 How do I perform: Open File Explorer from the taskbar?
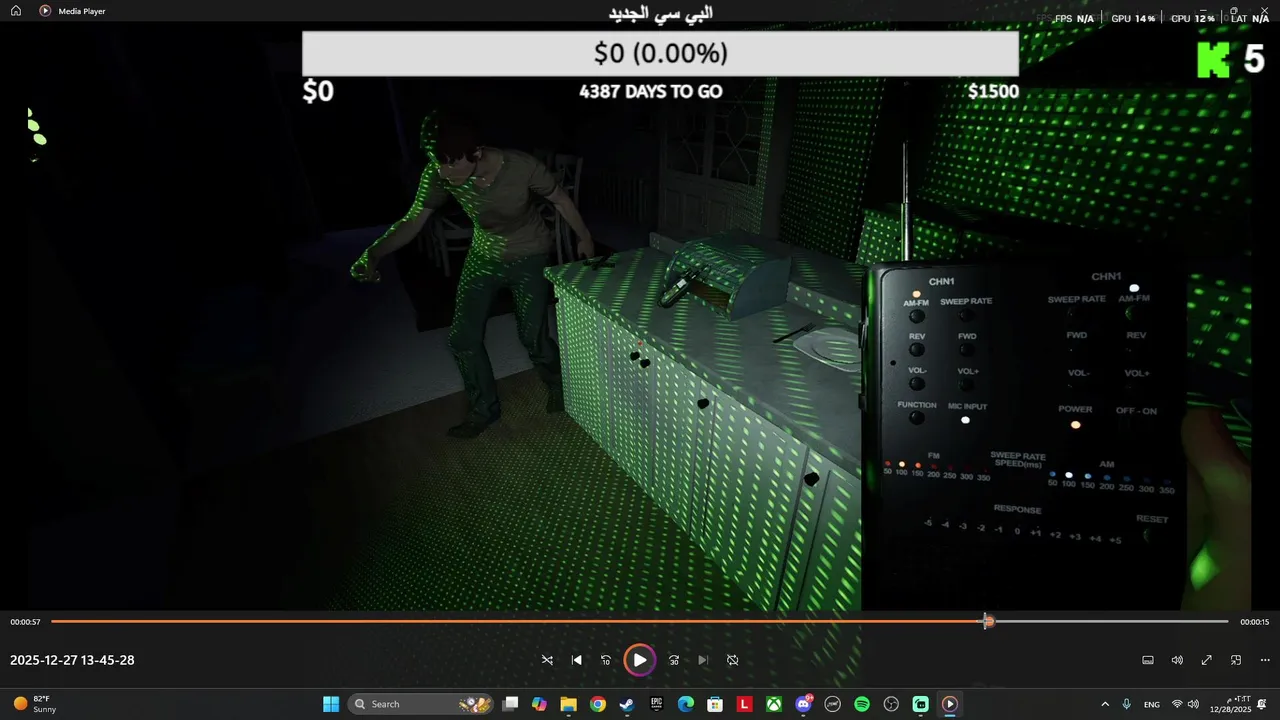click(x=568, y=704)
